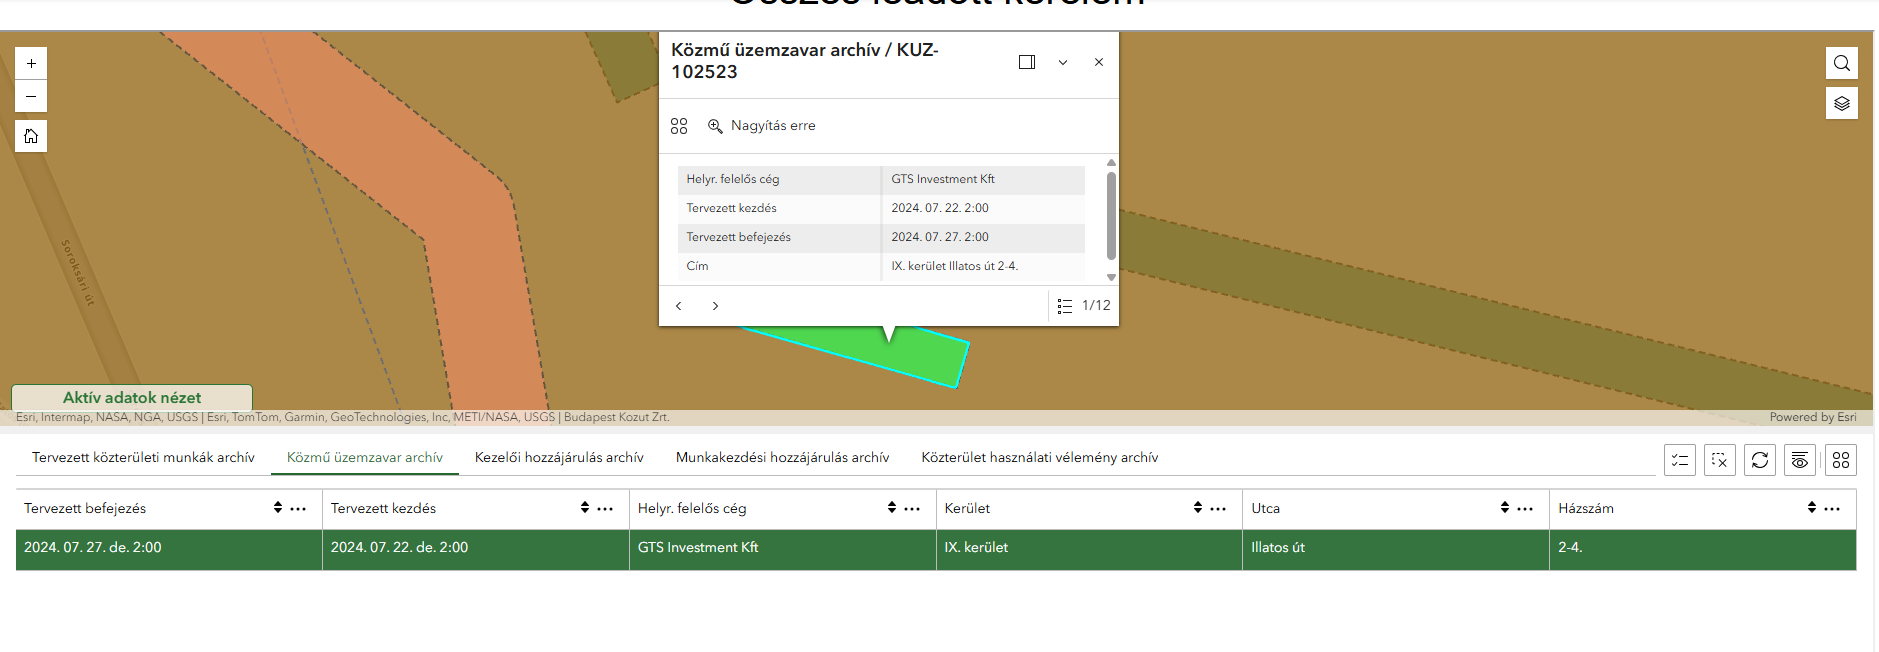Clear the table selection
The image size is (1879, 652).
[1719, 460]
